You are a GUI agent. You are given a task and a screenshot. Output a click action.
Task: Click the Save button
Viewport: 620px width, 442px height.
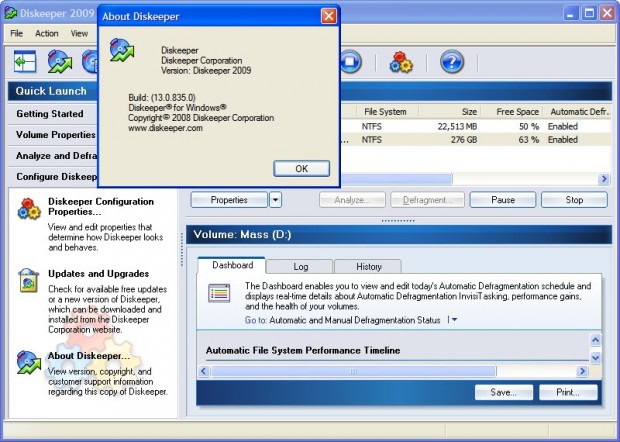point(504,392)
